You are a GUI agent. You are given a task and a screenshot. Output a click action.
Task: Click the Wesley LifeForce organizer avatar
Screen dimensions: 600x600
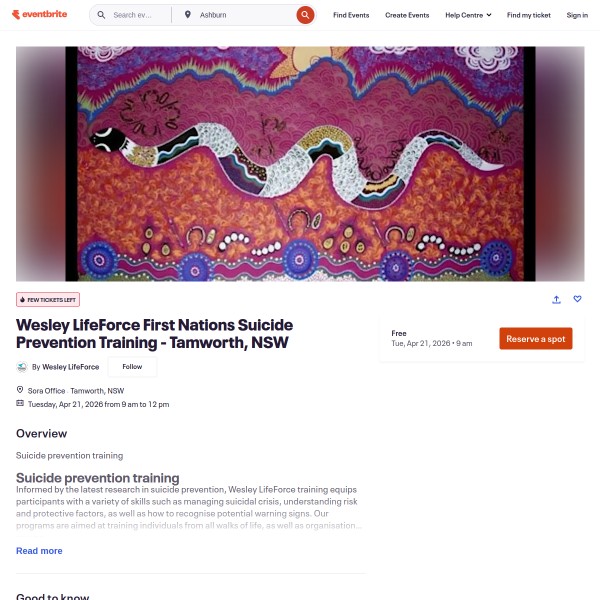pyautogui.click(x=22, y=367)
